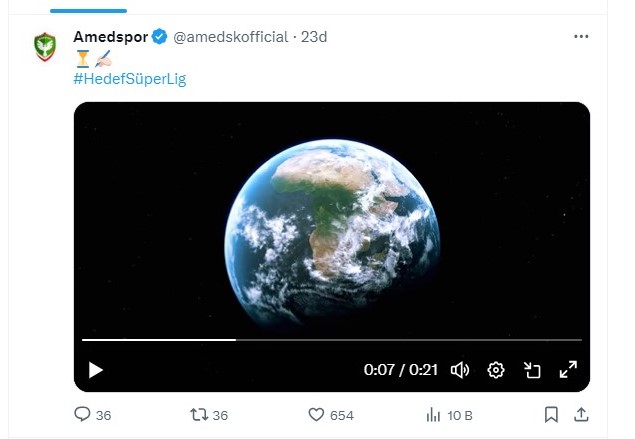Bookmark this tweet
635x439 pixels.
click(551, 415)
